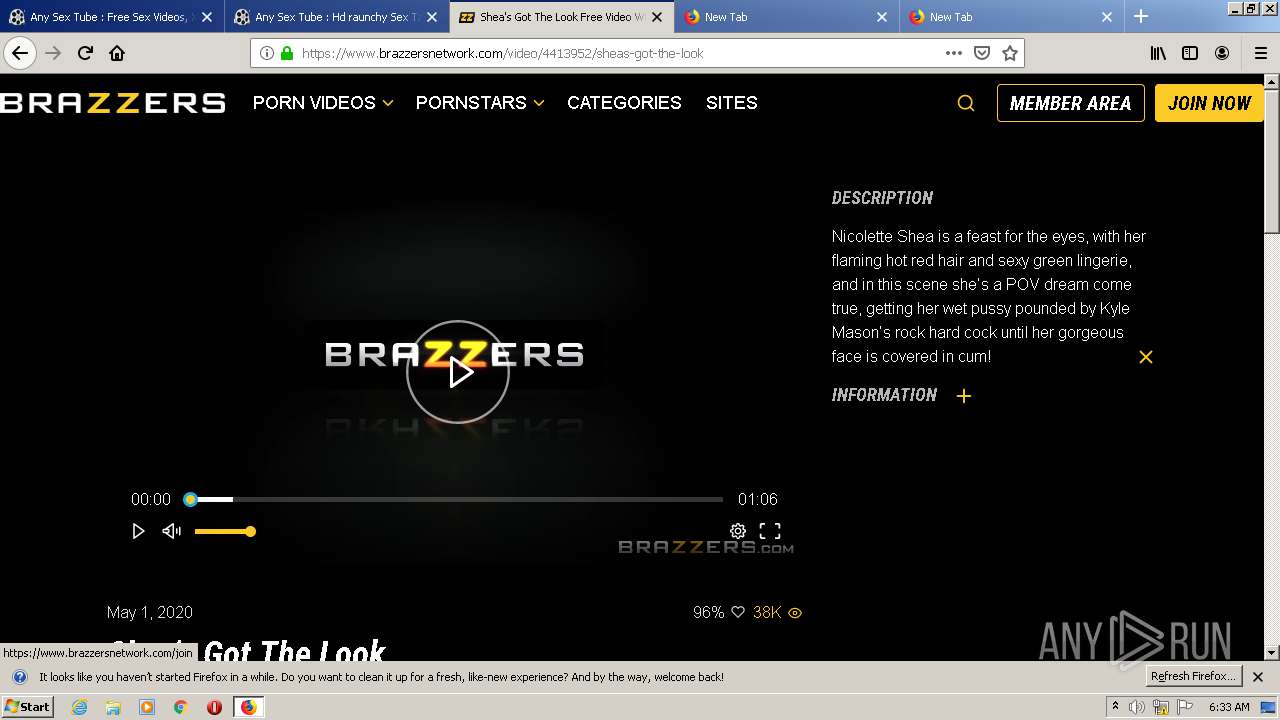Switch to the last New Tab

click(1010, 17)
